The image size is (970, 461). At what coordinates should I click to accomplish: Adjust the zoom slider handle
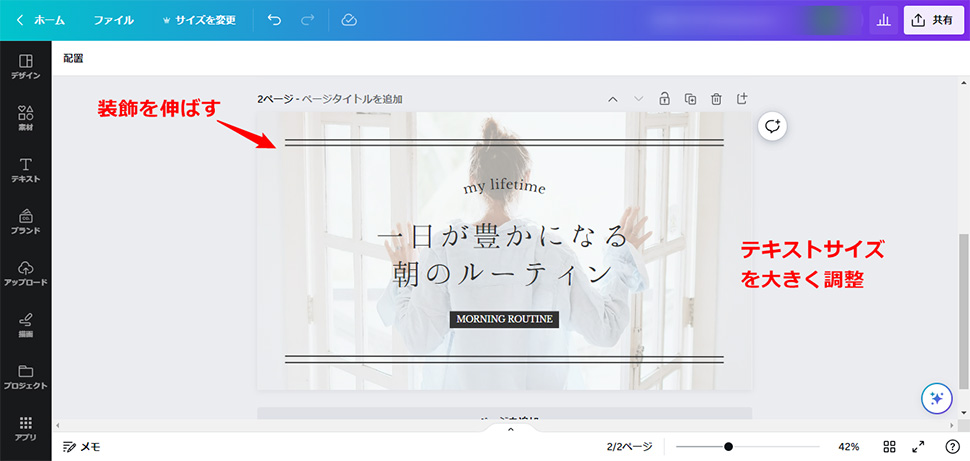coord(729,446)
